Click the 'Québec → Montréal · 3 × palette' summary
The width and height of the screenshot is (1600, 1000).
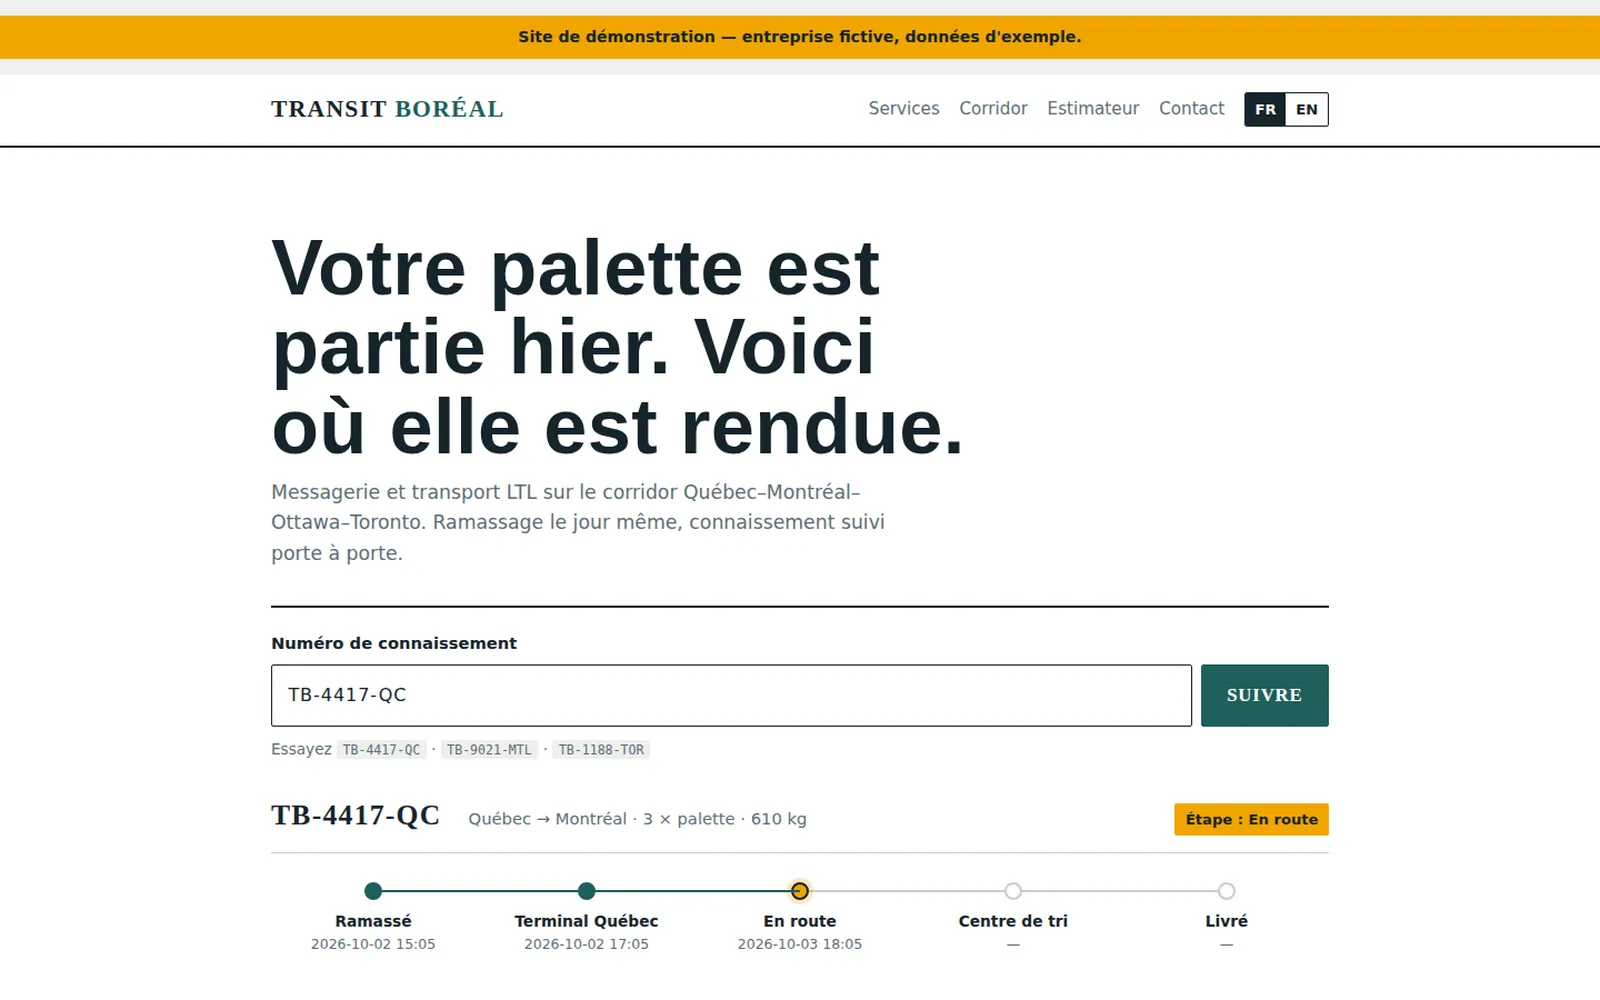click(x=637, y=819)
